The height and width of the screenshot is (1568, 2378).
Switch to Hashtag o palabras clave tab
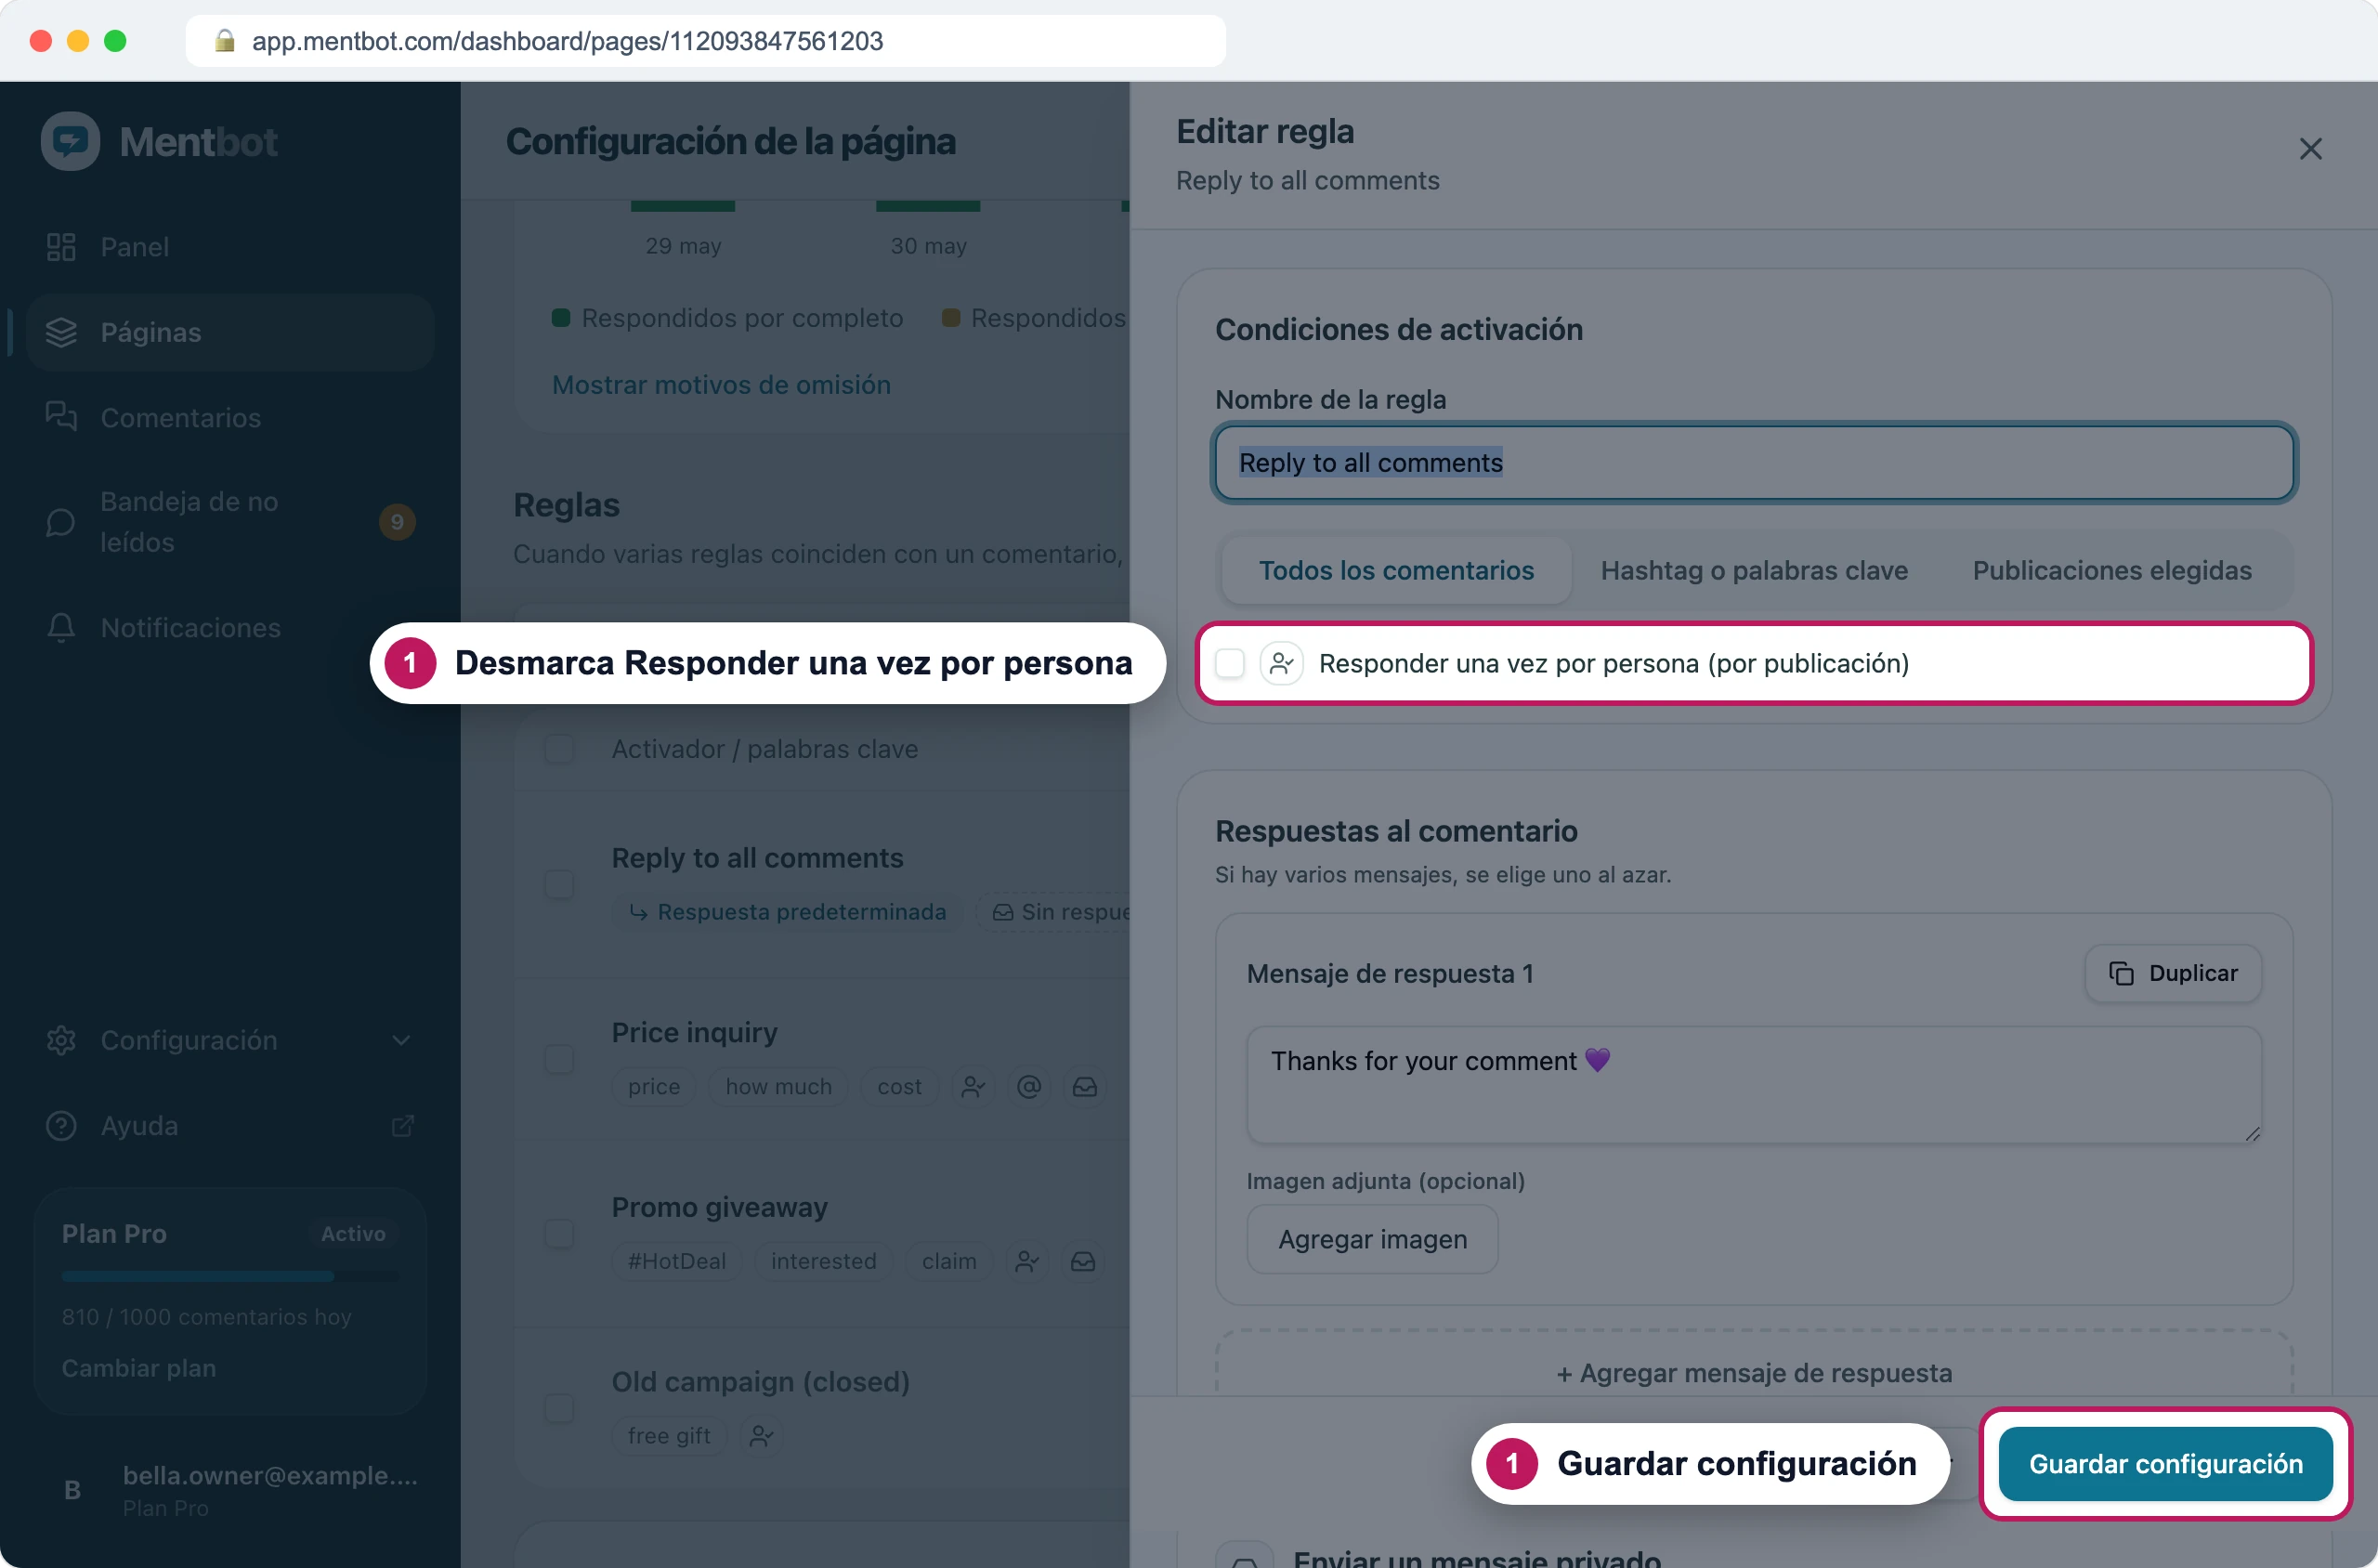(x=1754, y=570)
